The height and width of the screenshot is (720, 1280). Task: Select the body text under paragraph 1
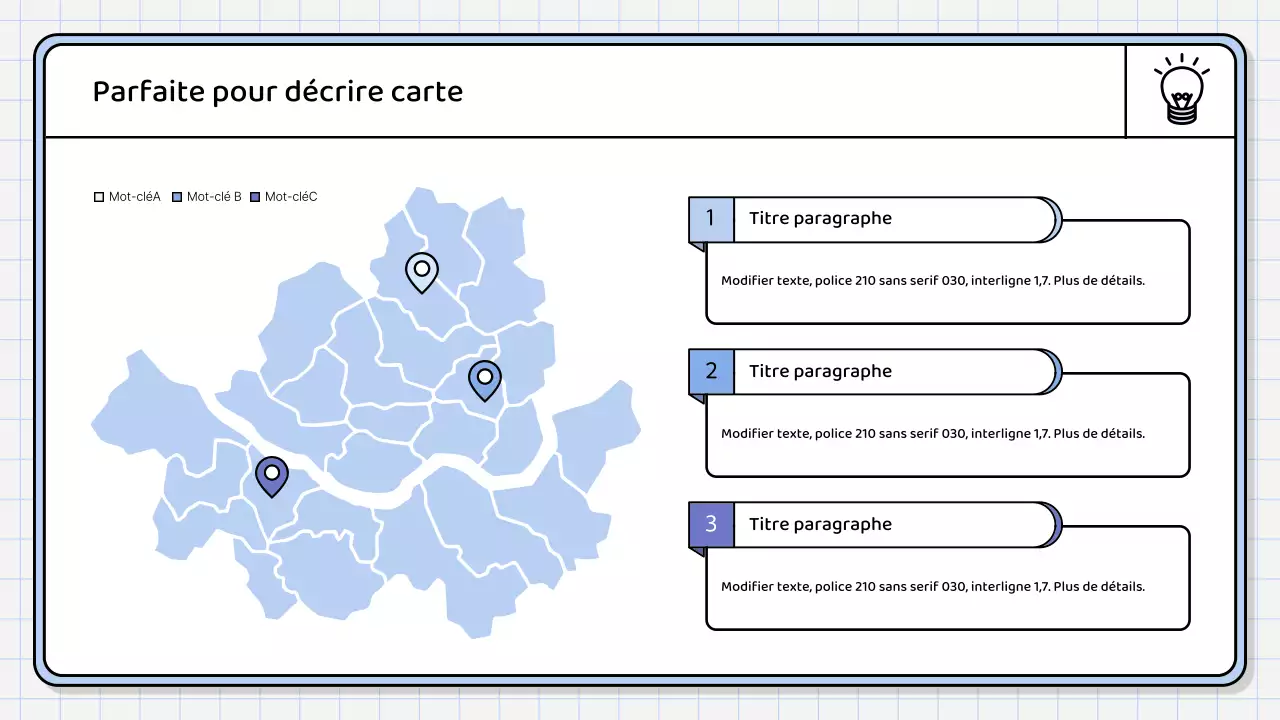coord(932,281)
